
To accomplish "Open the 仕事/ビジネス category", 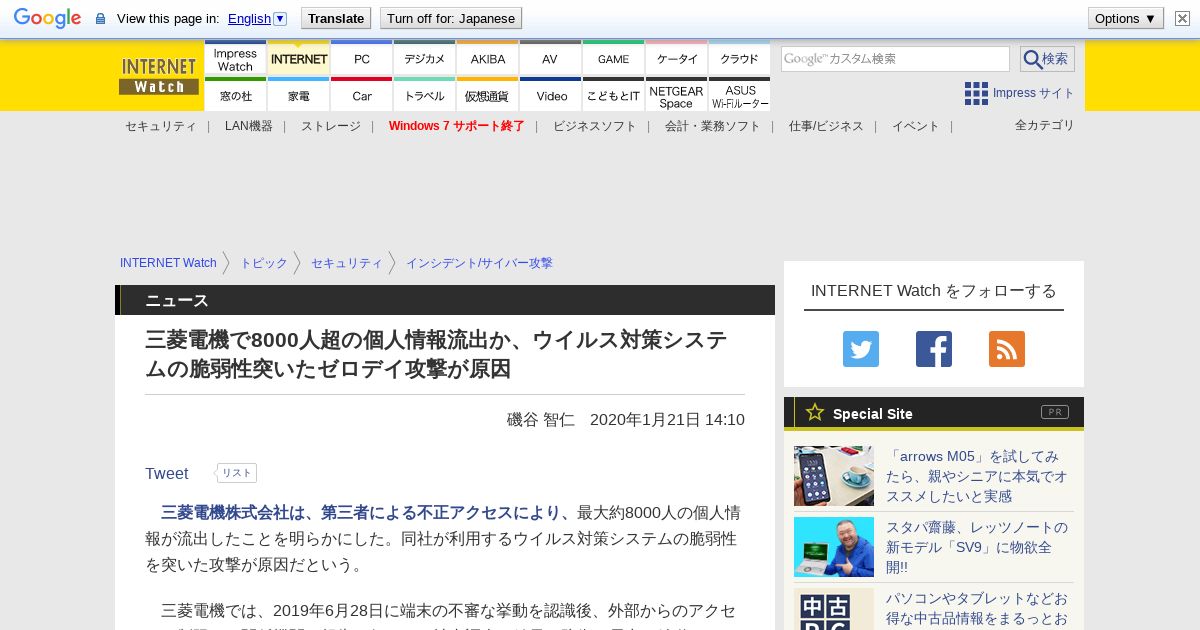I will 826,126.
